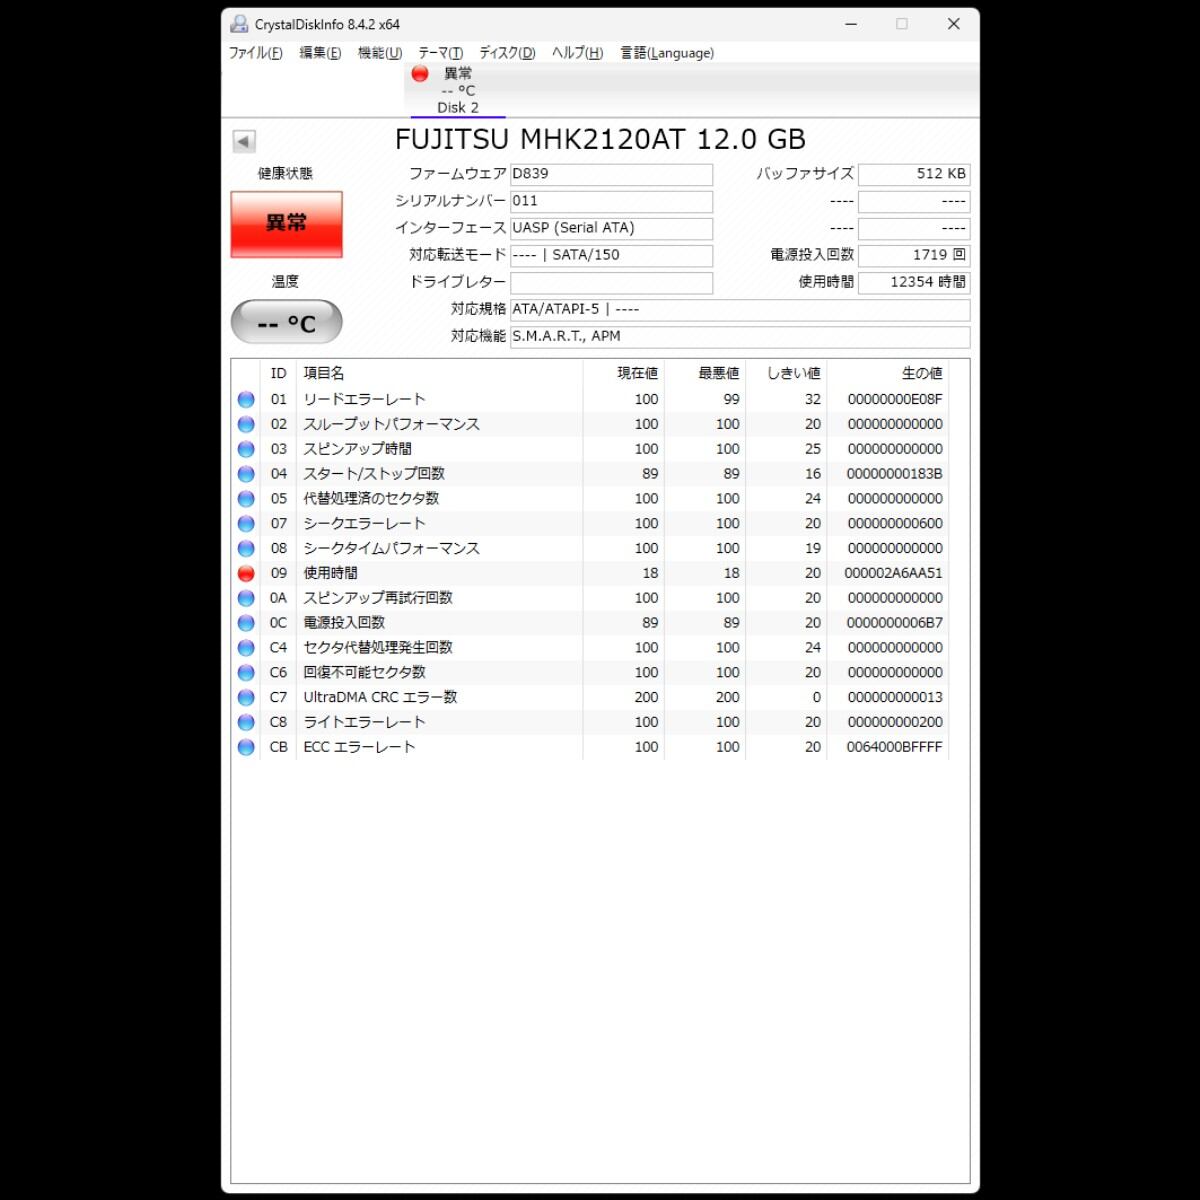Click the 電源投入回数 field showing 1719 回
The image size is (1200, 1200).
tap(914, 255)
